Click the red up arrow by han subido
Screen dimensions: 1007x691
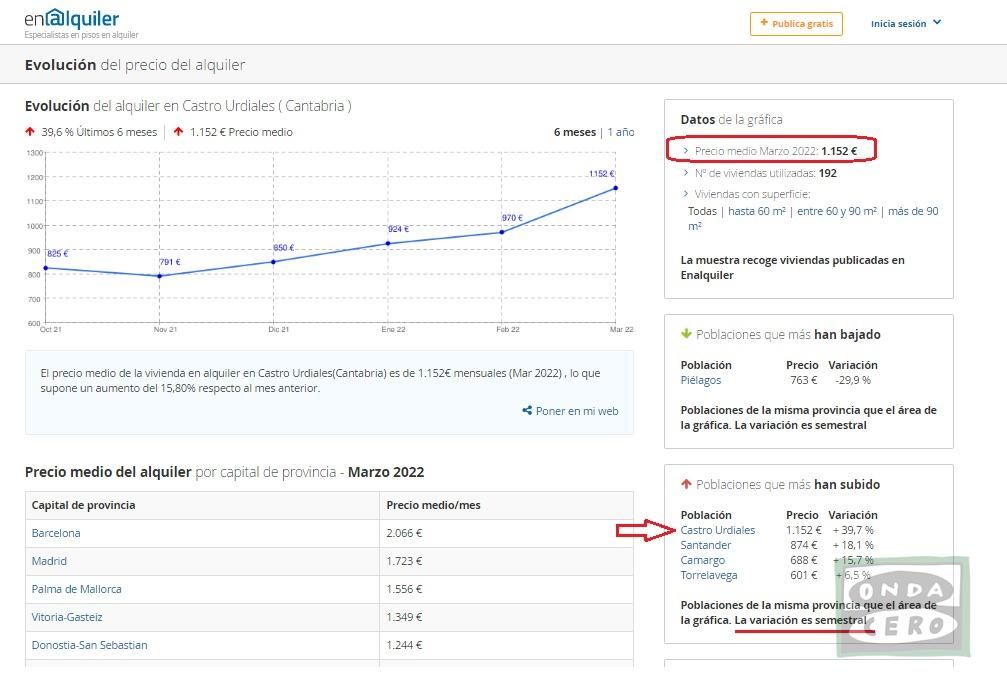coord(686,484)
